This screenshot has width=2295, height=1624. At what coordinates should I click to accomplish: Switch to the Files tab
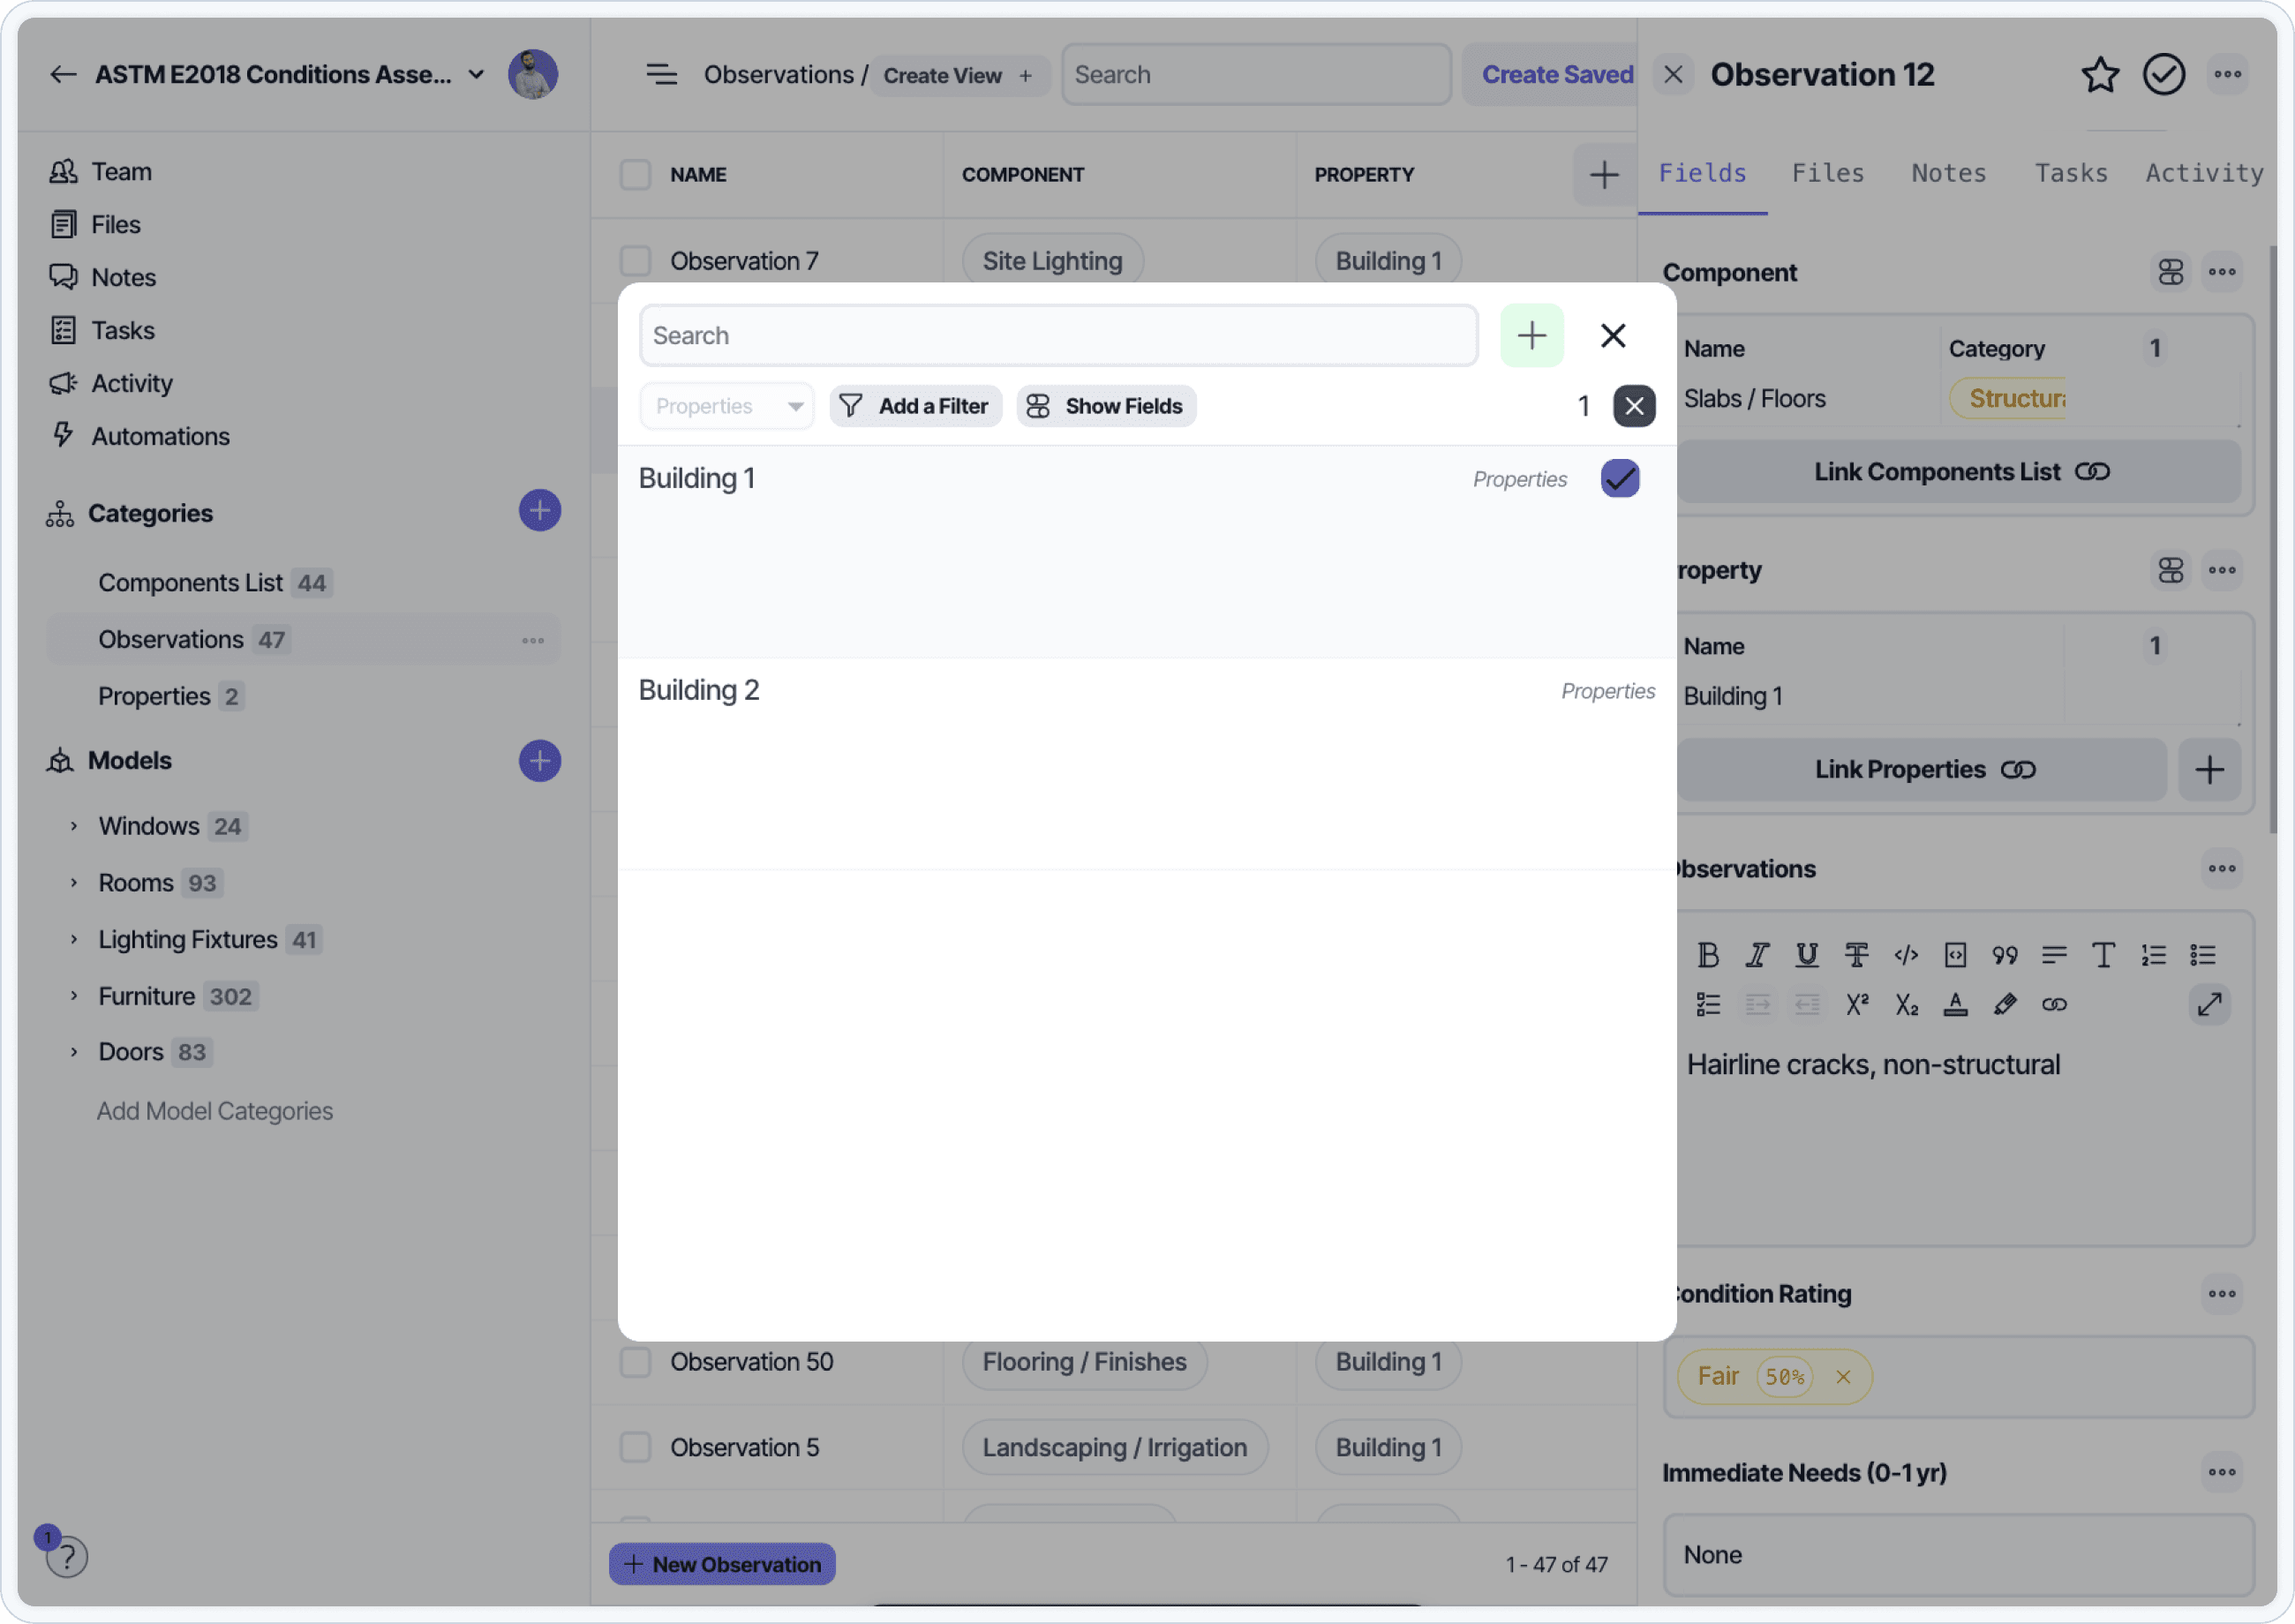(x=1827, y=173)
